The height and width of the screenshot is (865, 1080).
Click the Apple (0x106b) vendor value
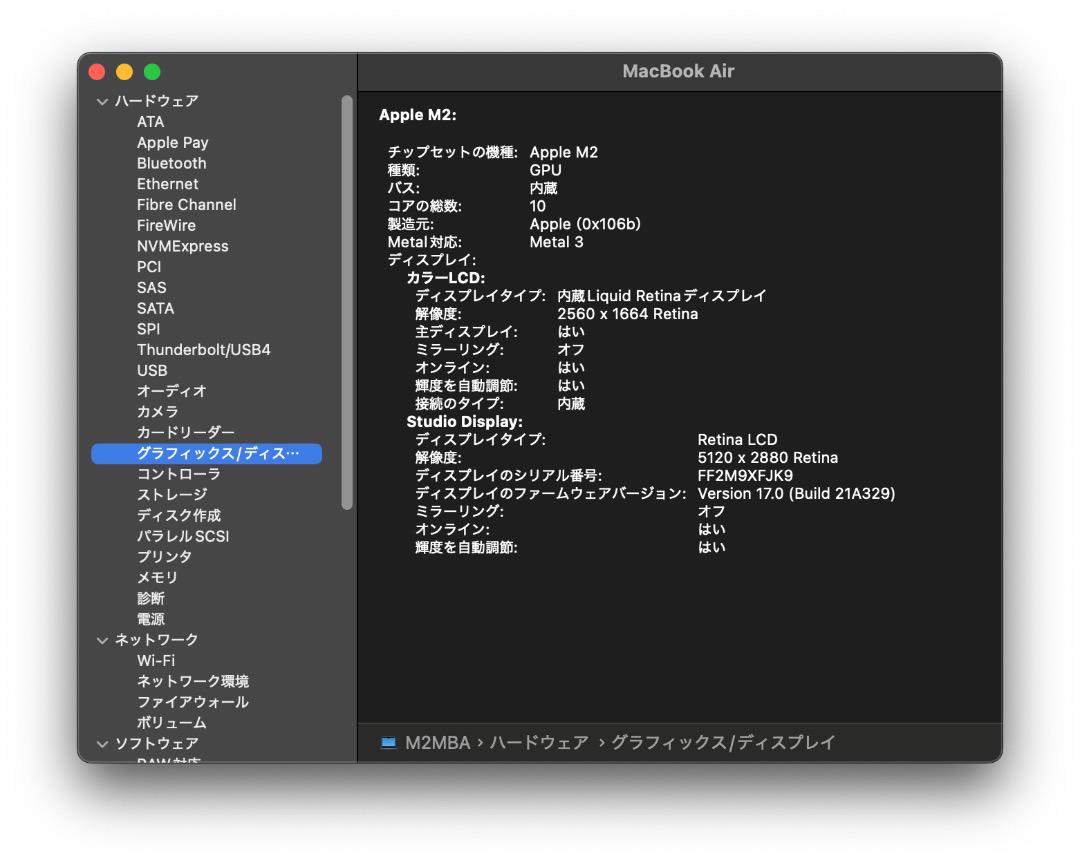(585, 225)
